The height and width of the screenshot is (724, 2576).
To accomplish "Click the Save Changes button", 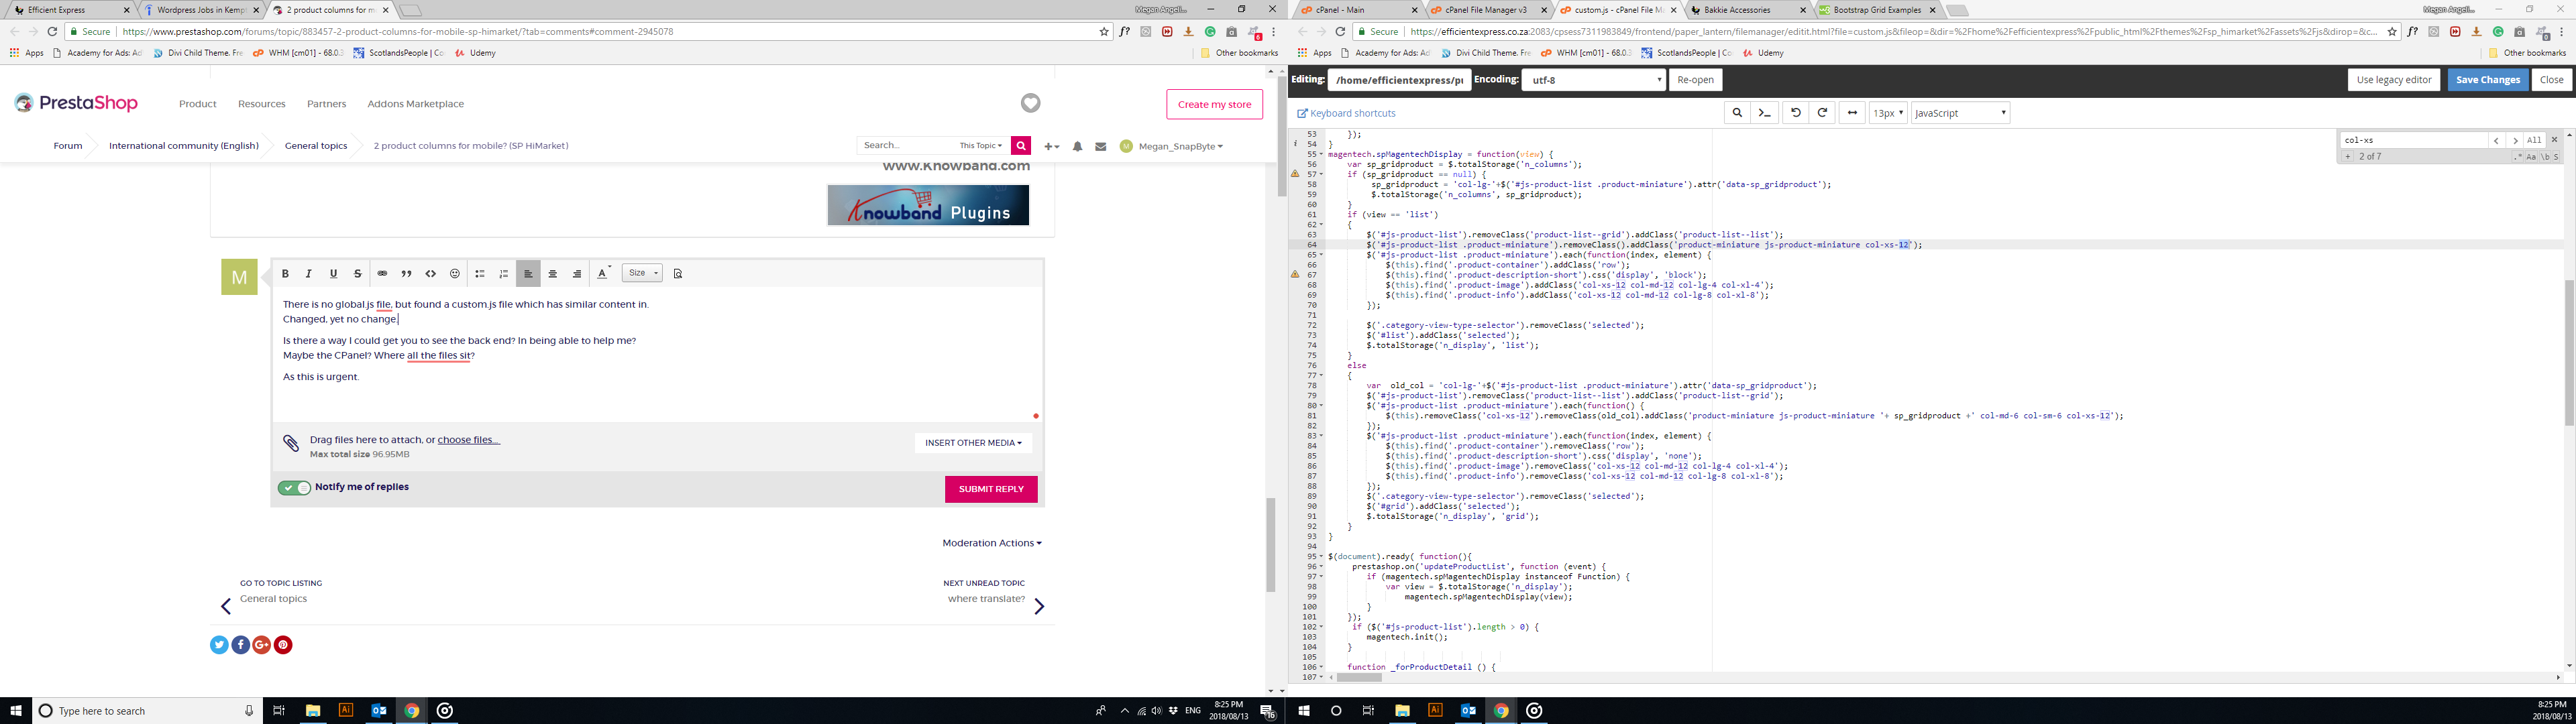I will tap(2487, 80).
